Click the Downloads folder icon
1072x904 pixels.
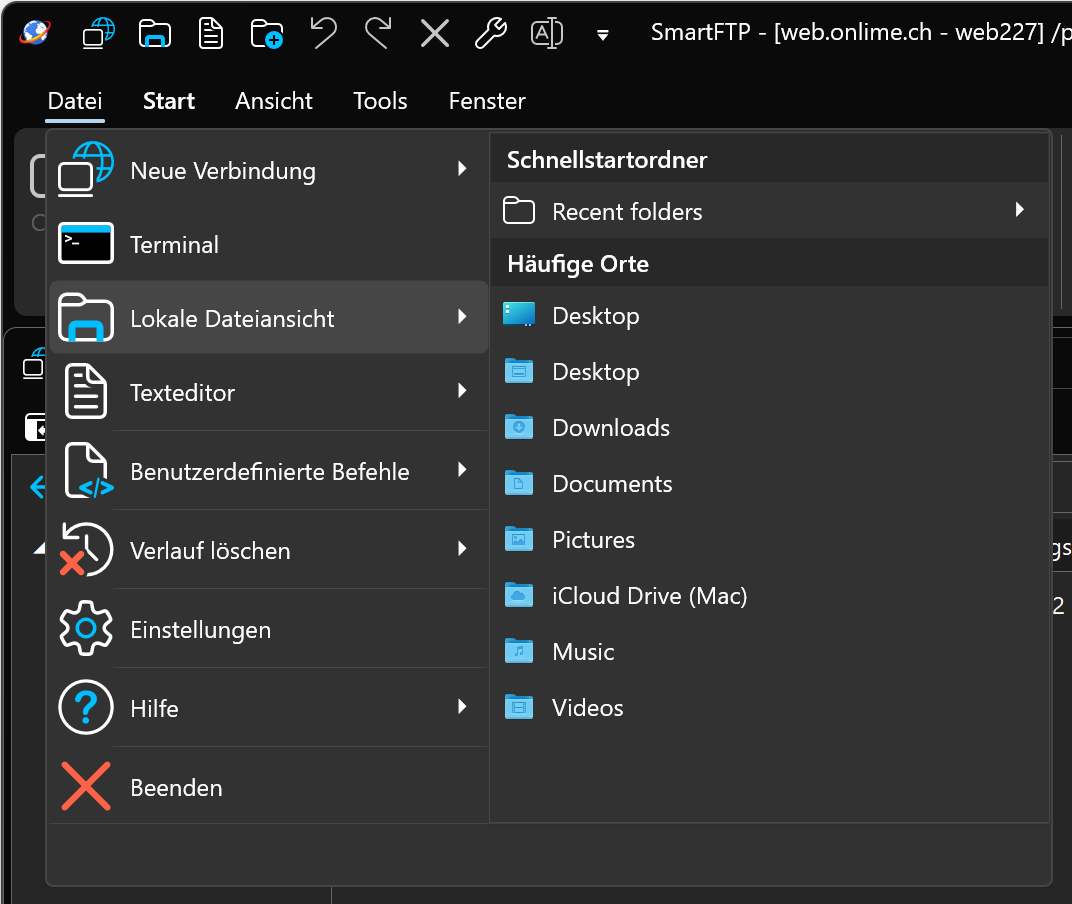(x=519, y=427)
